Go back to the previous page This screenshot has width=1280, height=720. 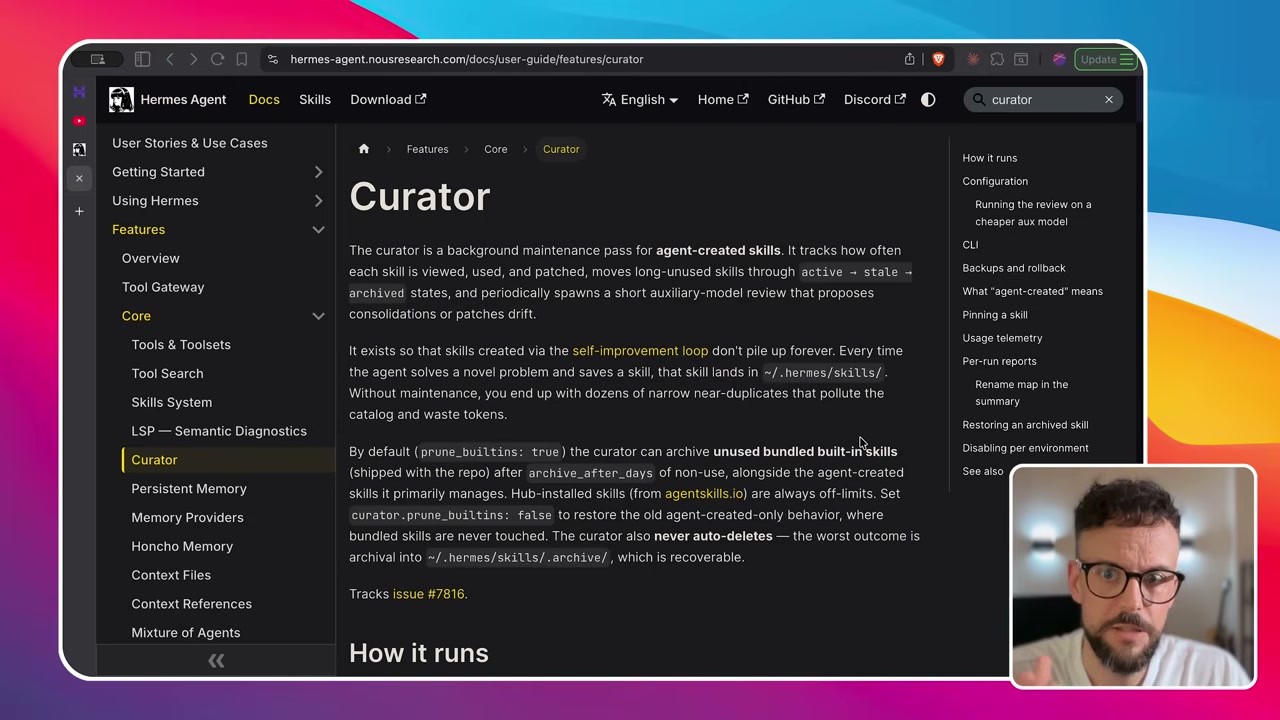click(x=169, y=59)
